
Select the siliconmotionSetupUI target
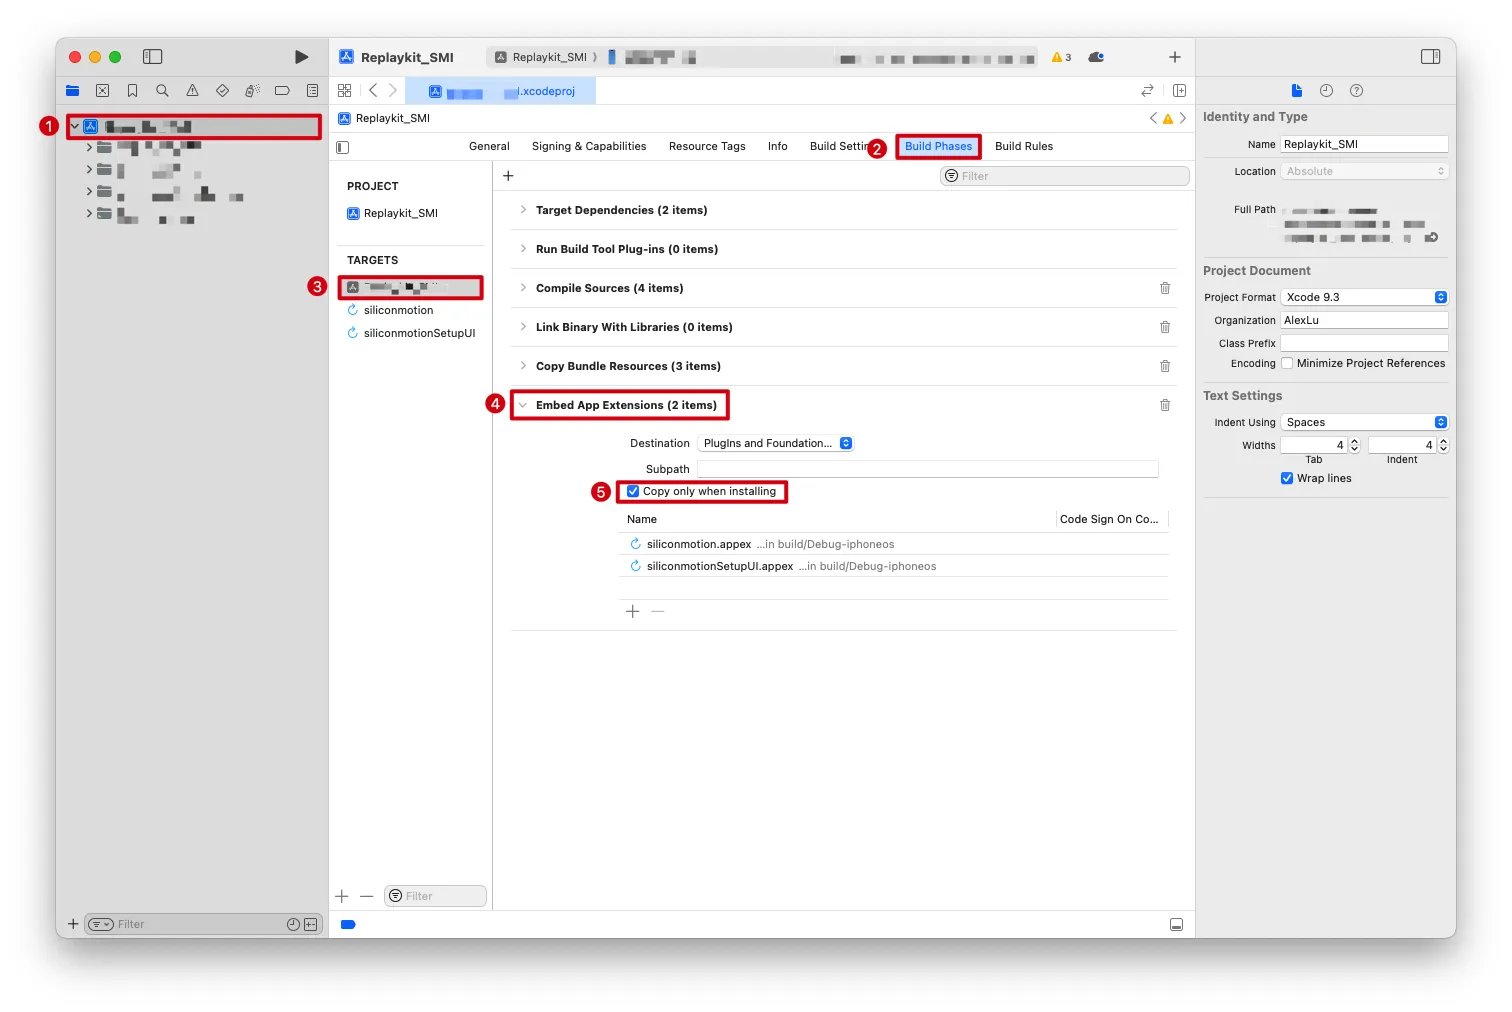click(419, 333)
